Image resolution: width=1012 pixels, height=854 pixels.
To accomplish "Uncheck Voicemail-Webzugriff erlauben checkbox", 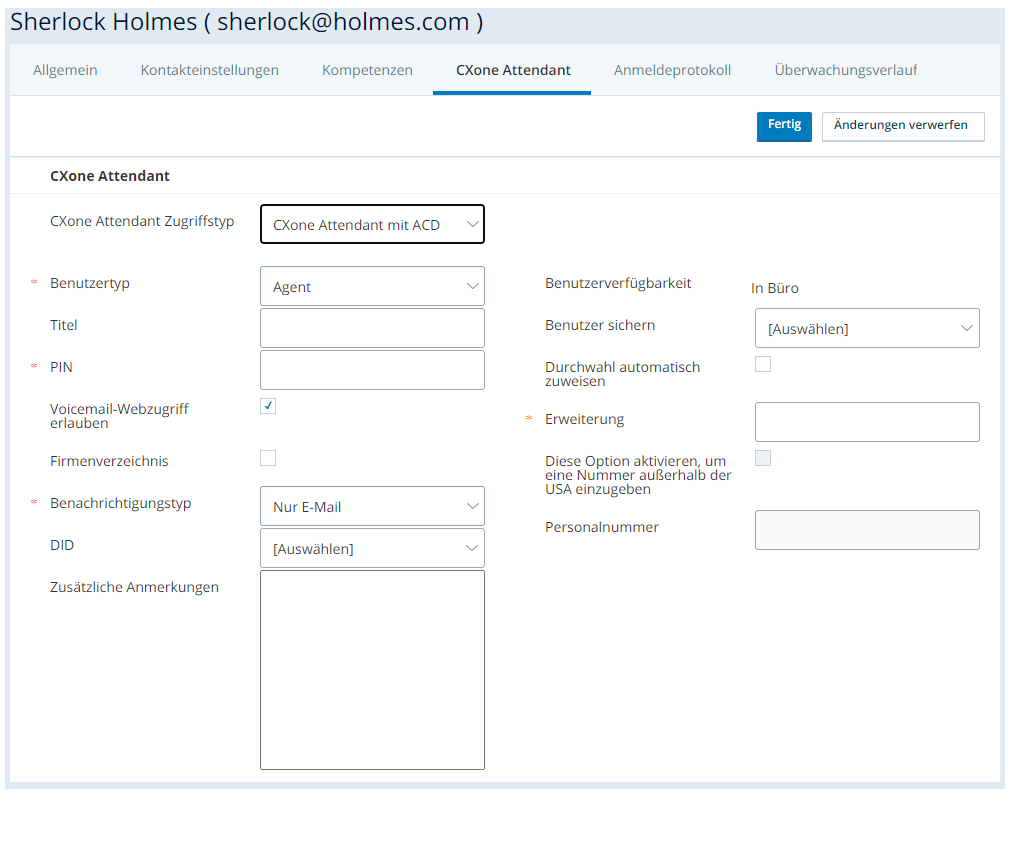I will (x=268, y=405).
